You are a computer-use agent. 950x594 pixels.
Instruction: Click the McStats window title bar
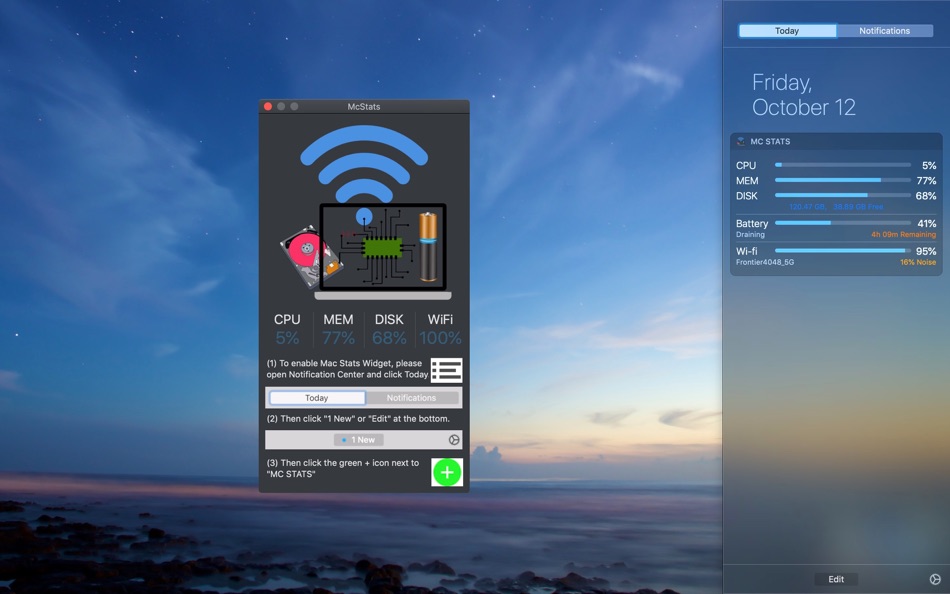364,106
